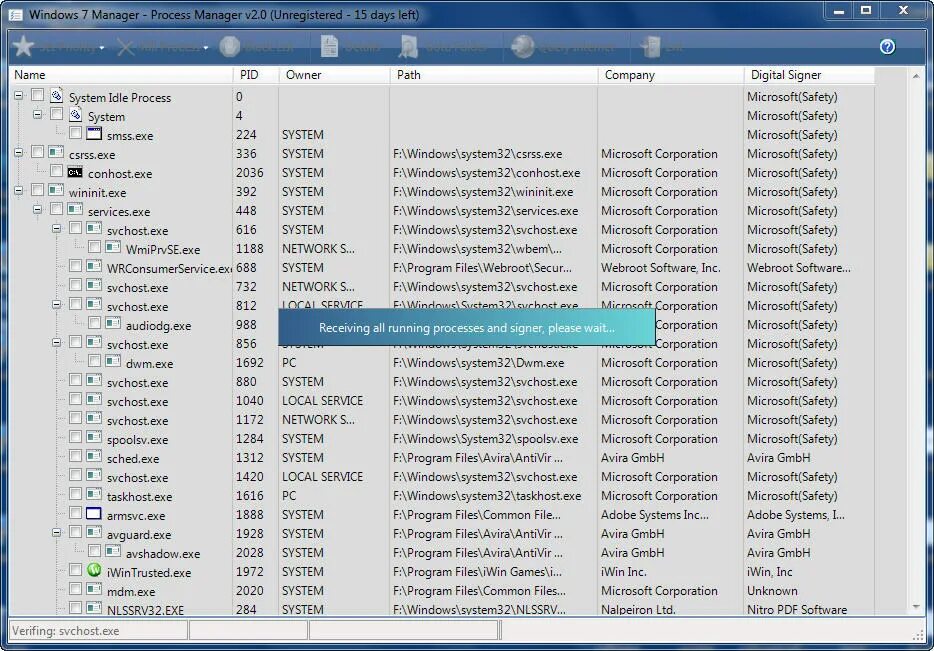
Task: Click the Set Priority star icon
Action: click(x=23, y=46)
